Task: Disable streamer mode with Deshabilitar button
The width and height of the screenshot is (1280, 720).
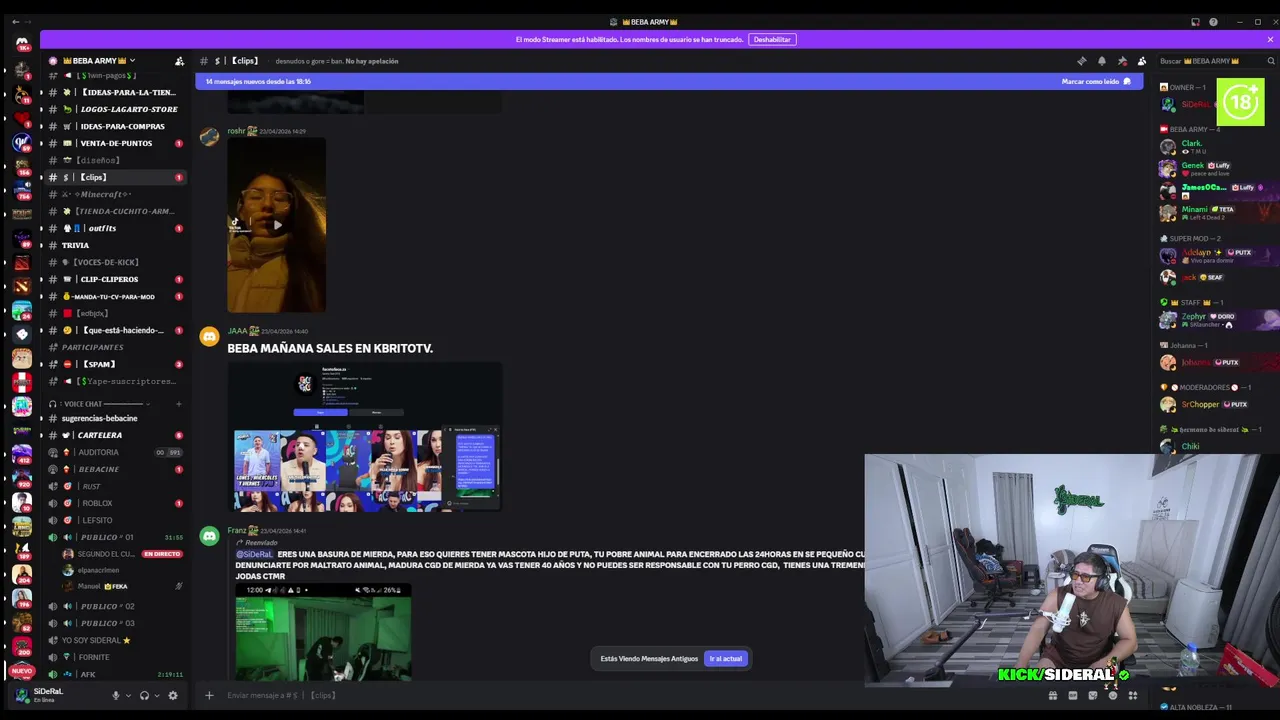Action: point(772,40)
